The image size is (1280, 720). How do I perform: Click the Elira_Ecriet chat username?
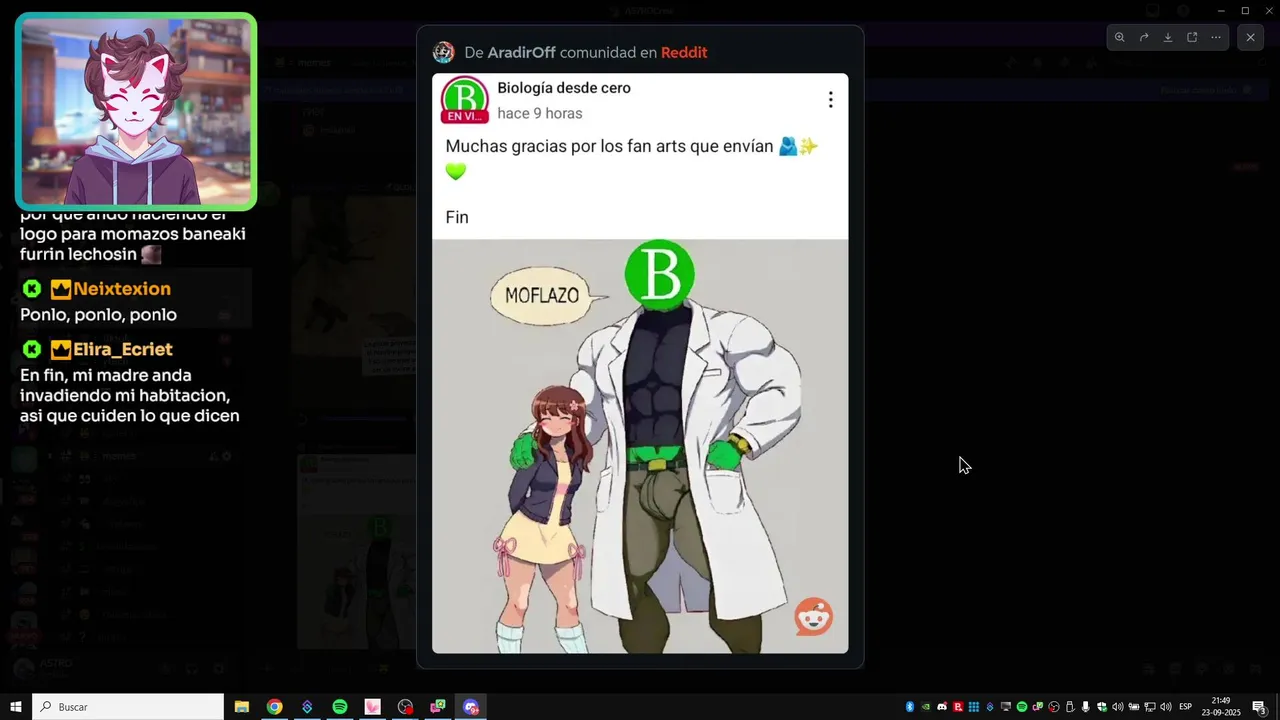click(x=123, y=349)
